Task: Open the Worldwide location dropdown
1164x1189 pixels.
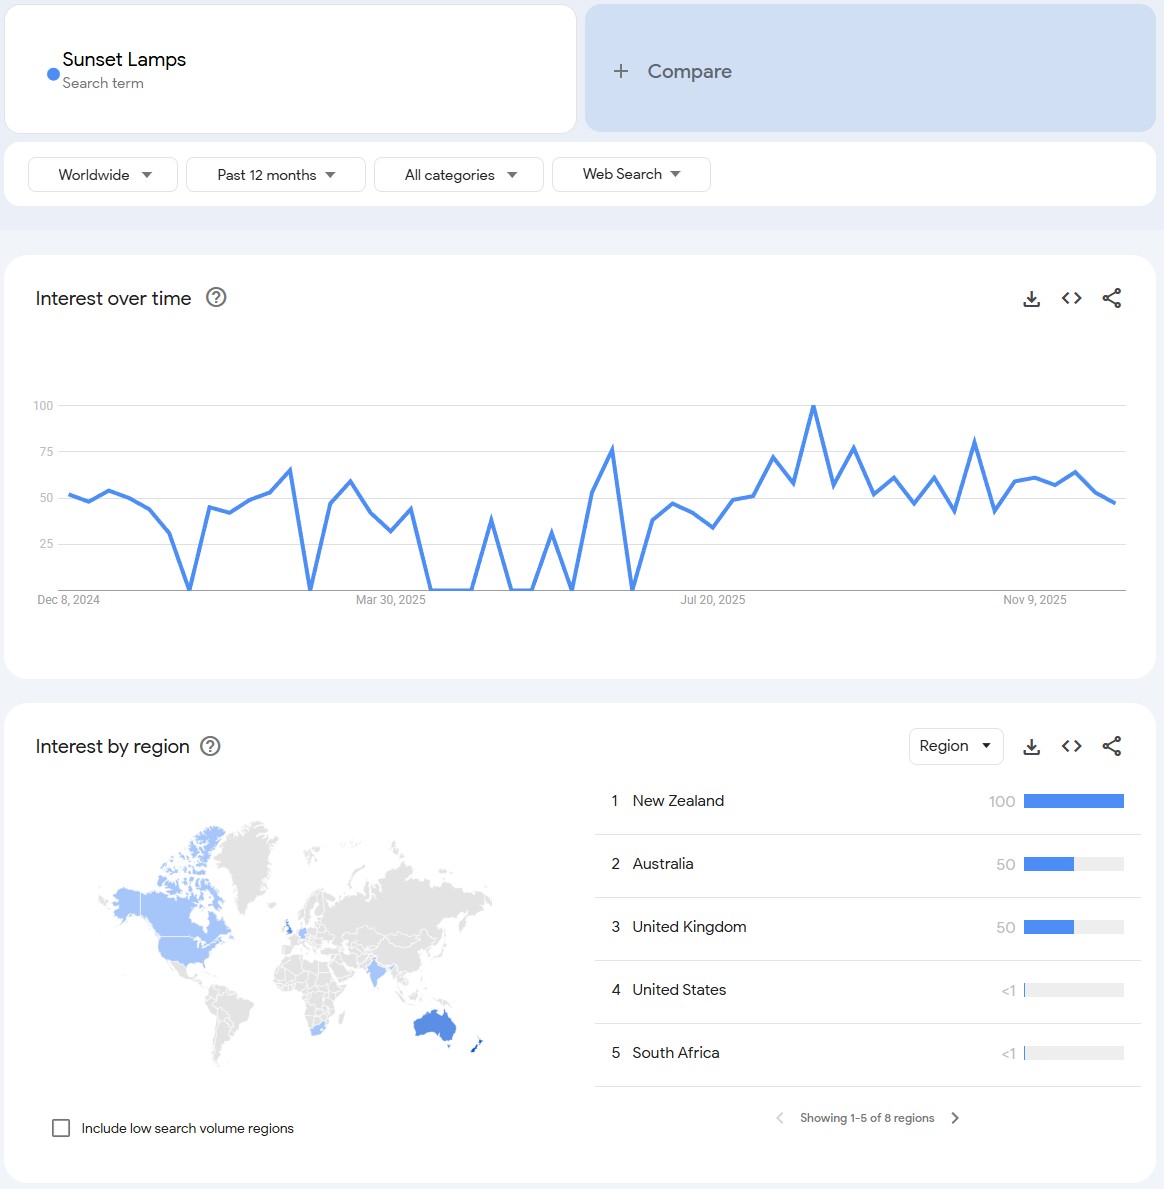Action: coord(103,175)
